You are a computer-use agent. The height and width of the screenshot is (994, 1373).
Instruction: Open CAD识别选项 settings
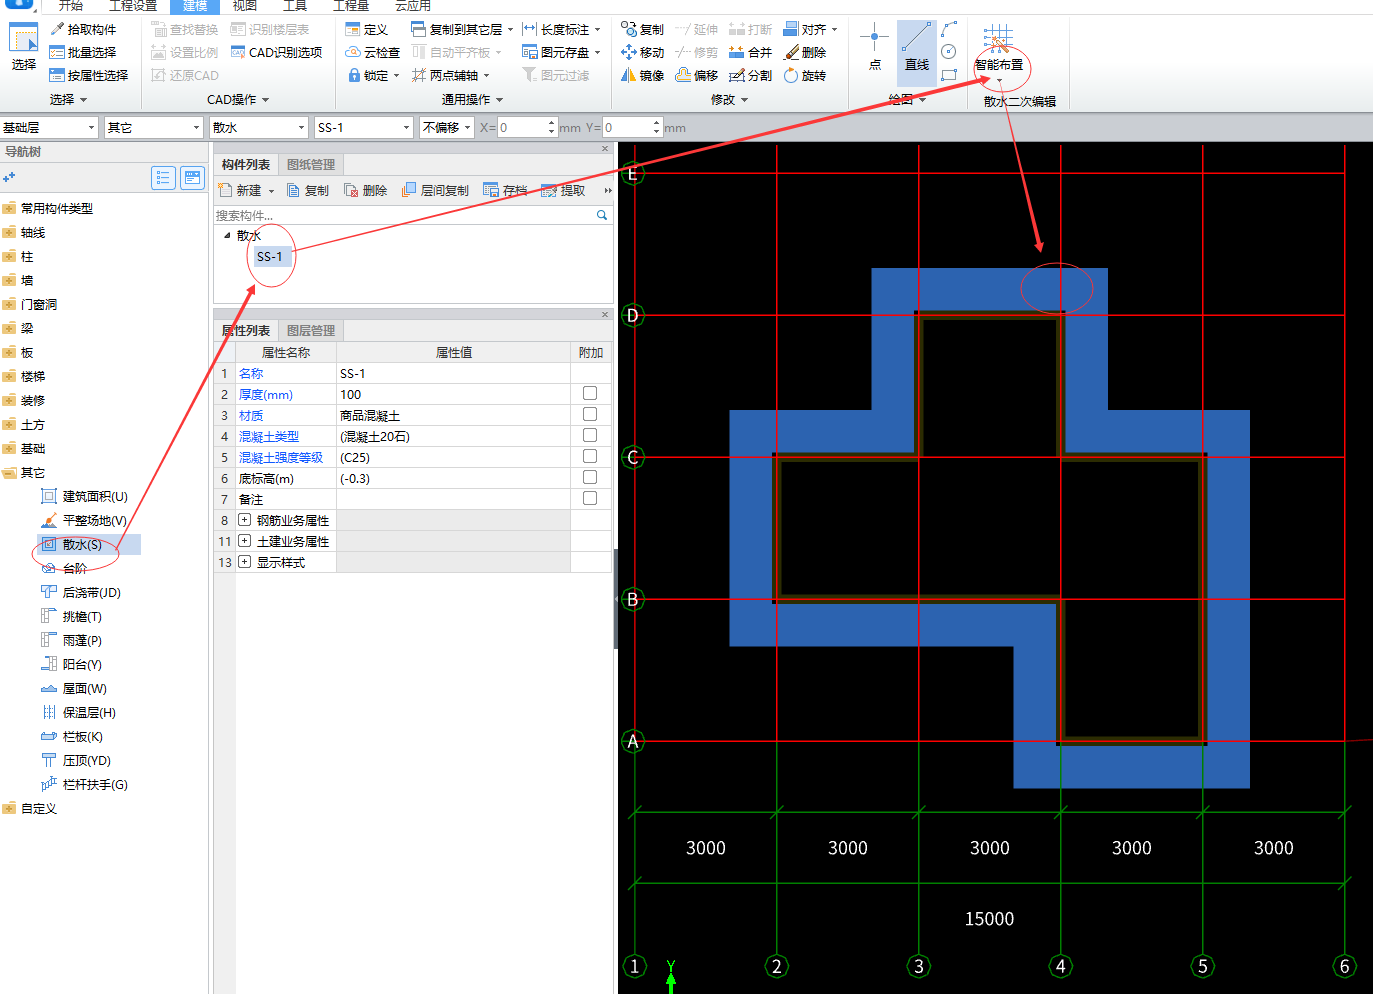[x=277, y=52]
